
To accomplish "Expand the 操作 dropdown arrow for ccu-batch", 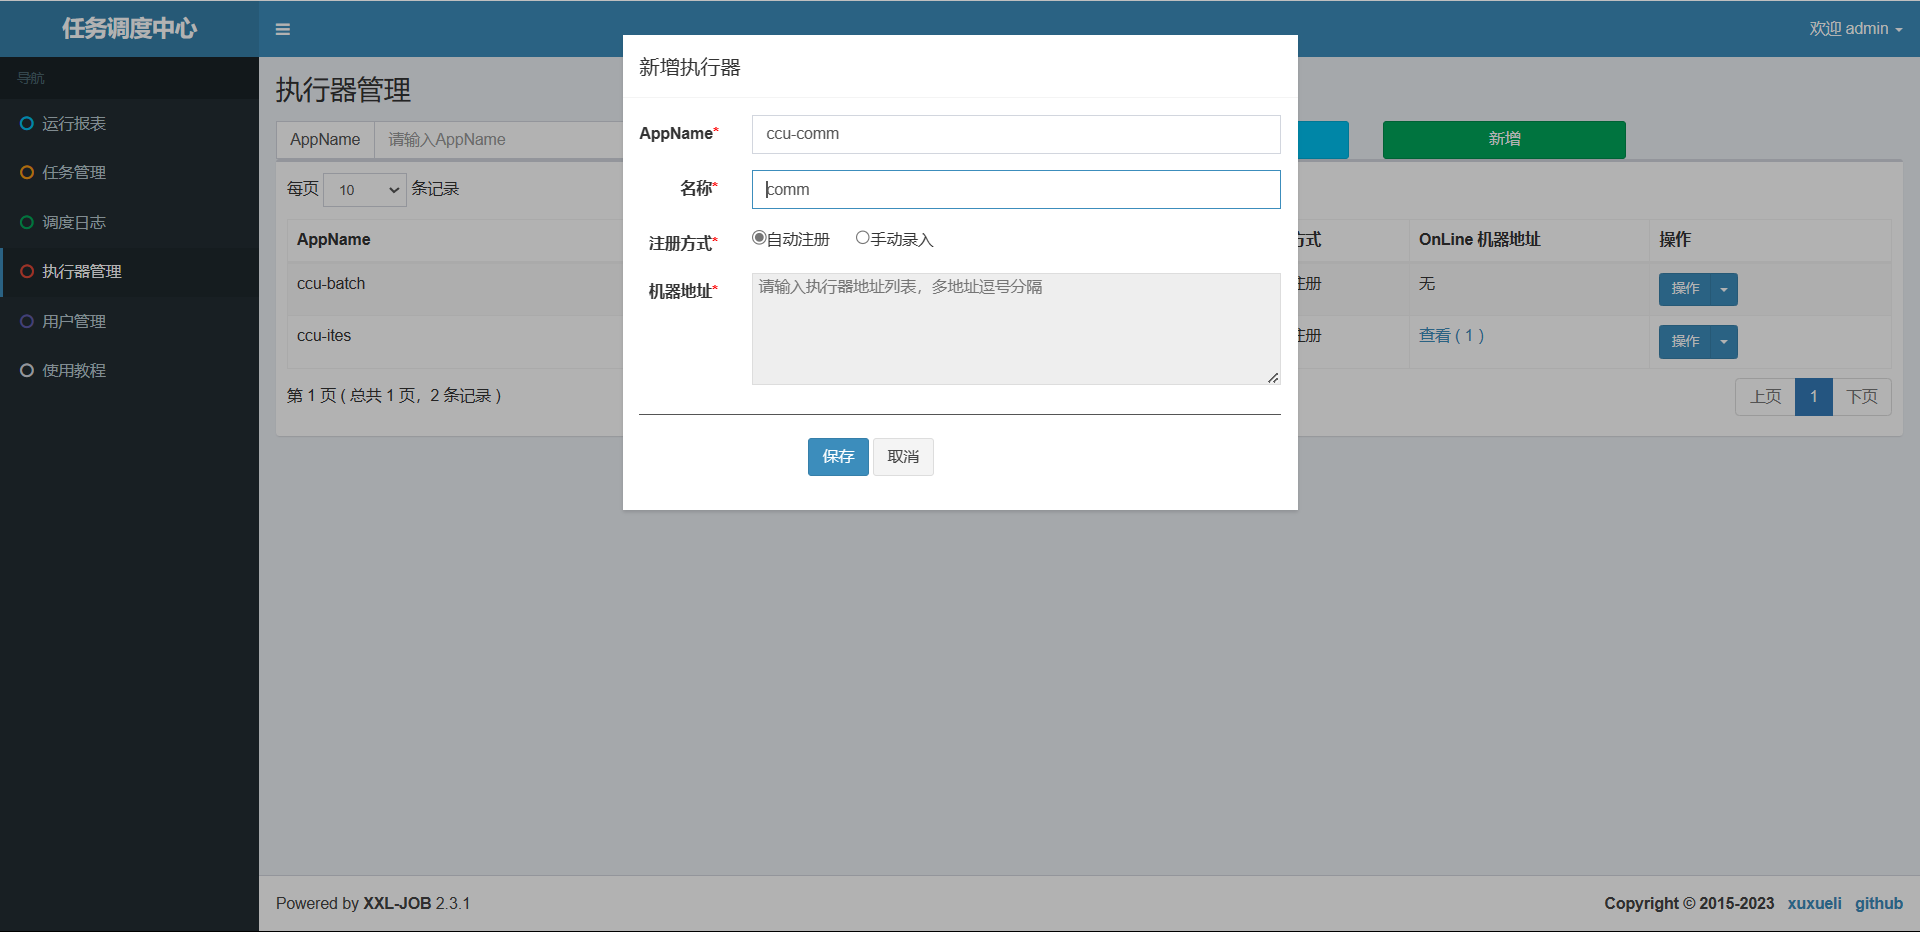I will point(1724,289).
